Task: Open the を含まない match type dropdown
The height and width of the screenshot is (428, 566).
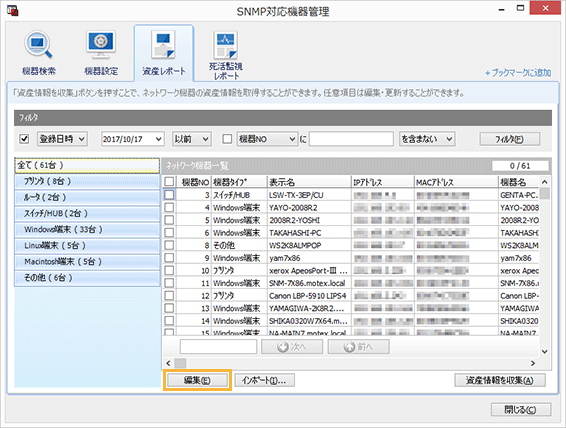Action: (427, 139)
